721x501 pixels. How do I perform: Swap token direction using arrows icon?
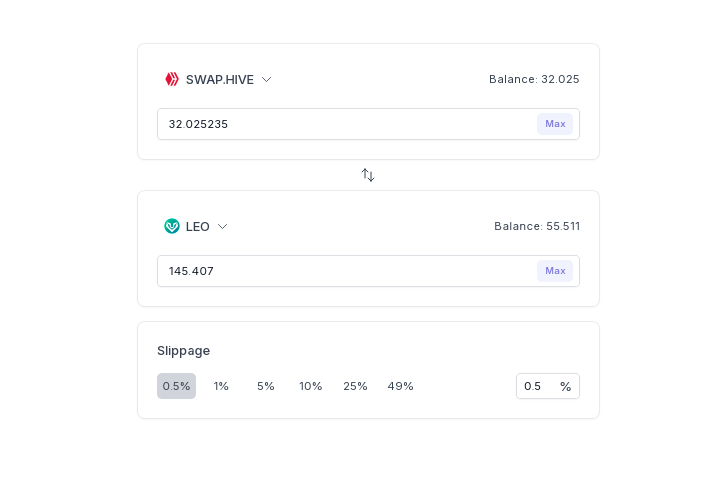click(368, 175)
